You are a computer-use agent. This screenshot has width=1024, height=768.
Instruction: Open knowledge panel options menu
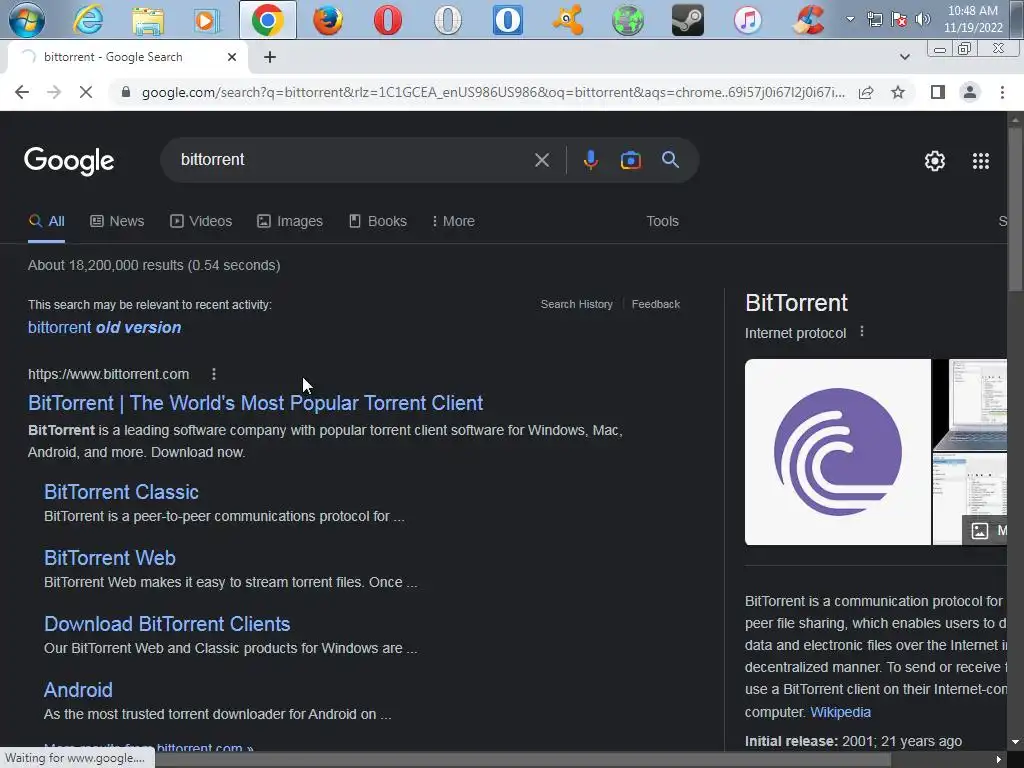coord(862,332)
